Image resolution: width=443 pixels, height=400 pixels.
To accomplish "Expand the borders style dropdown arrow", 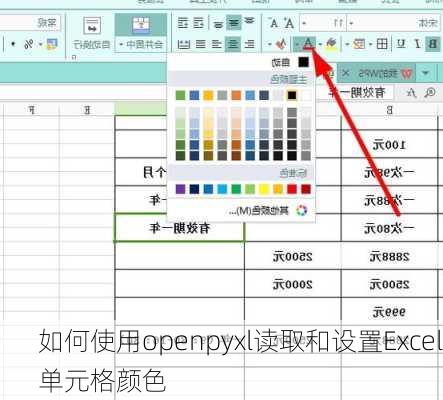I will click(x=371, y=44).
